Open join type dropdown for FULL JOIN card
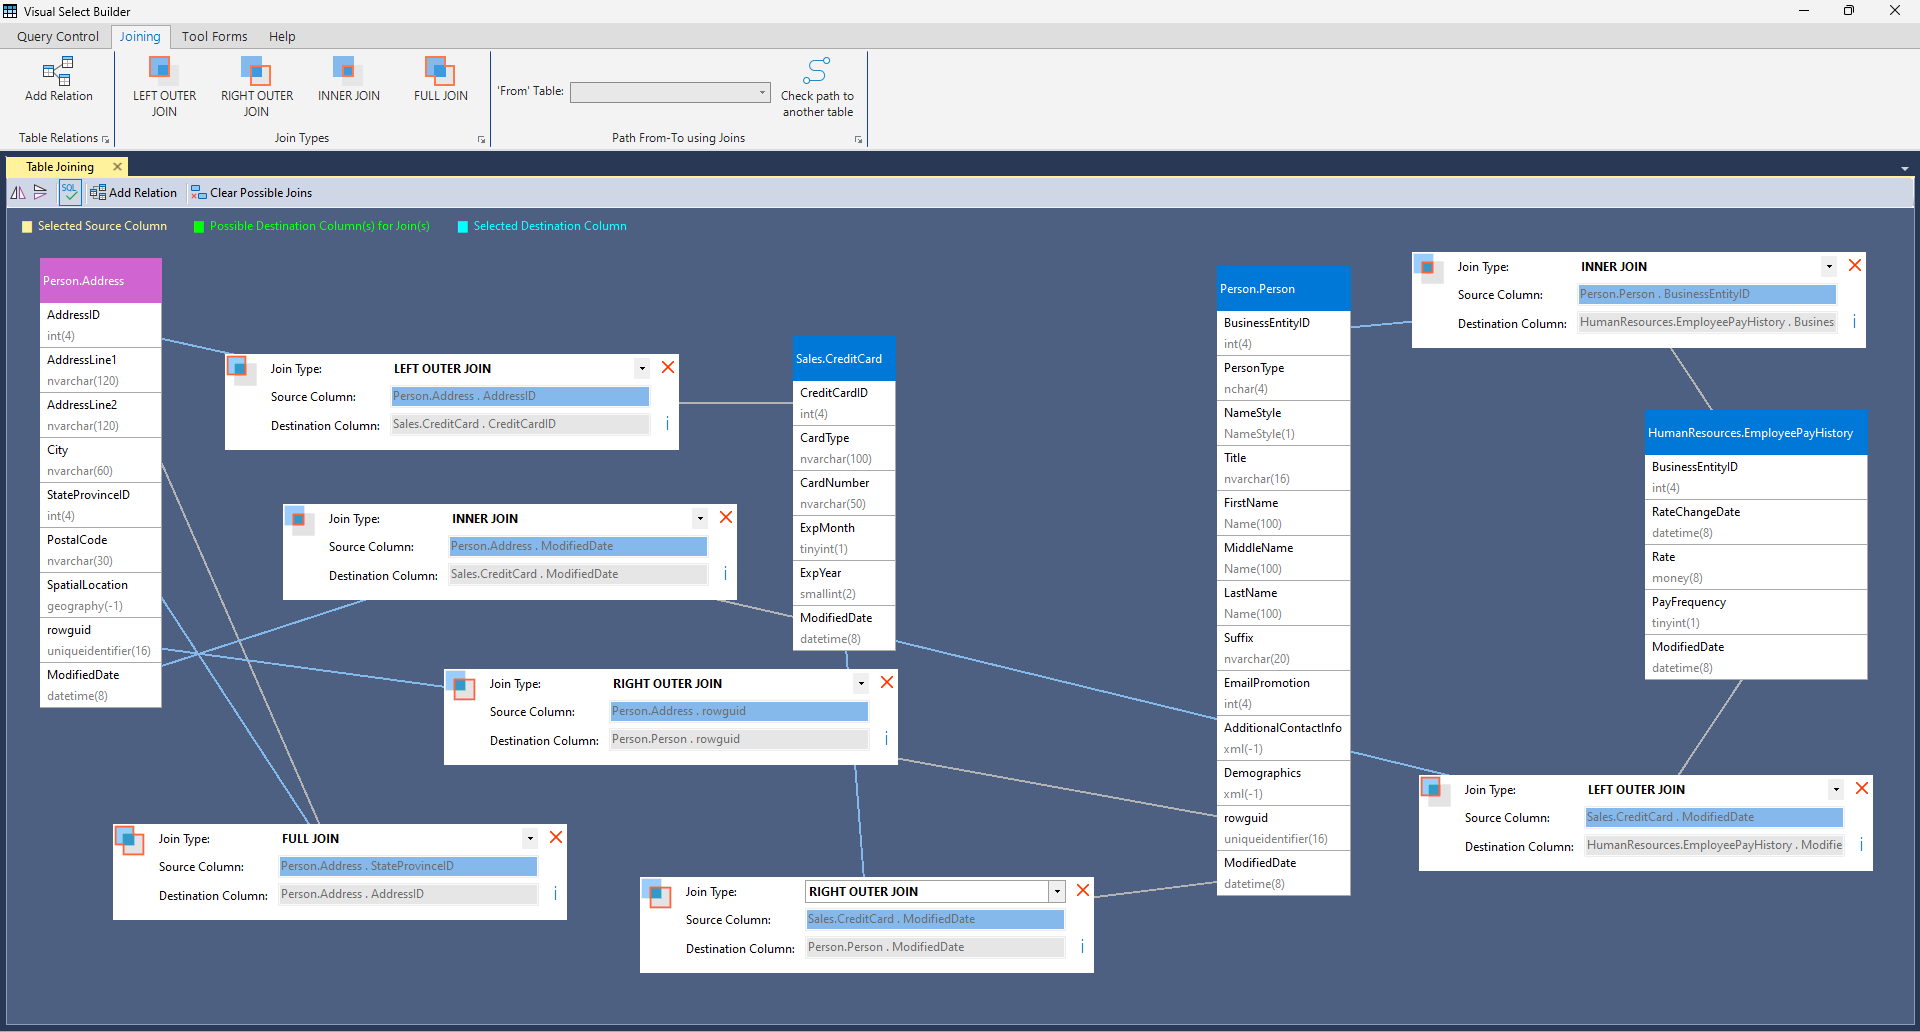 click(x=530, y=839)
